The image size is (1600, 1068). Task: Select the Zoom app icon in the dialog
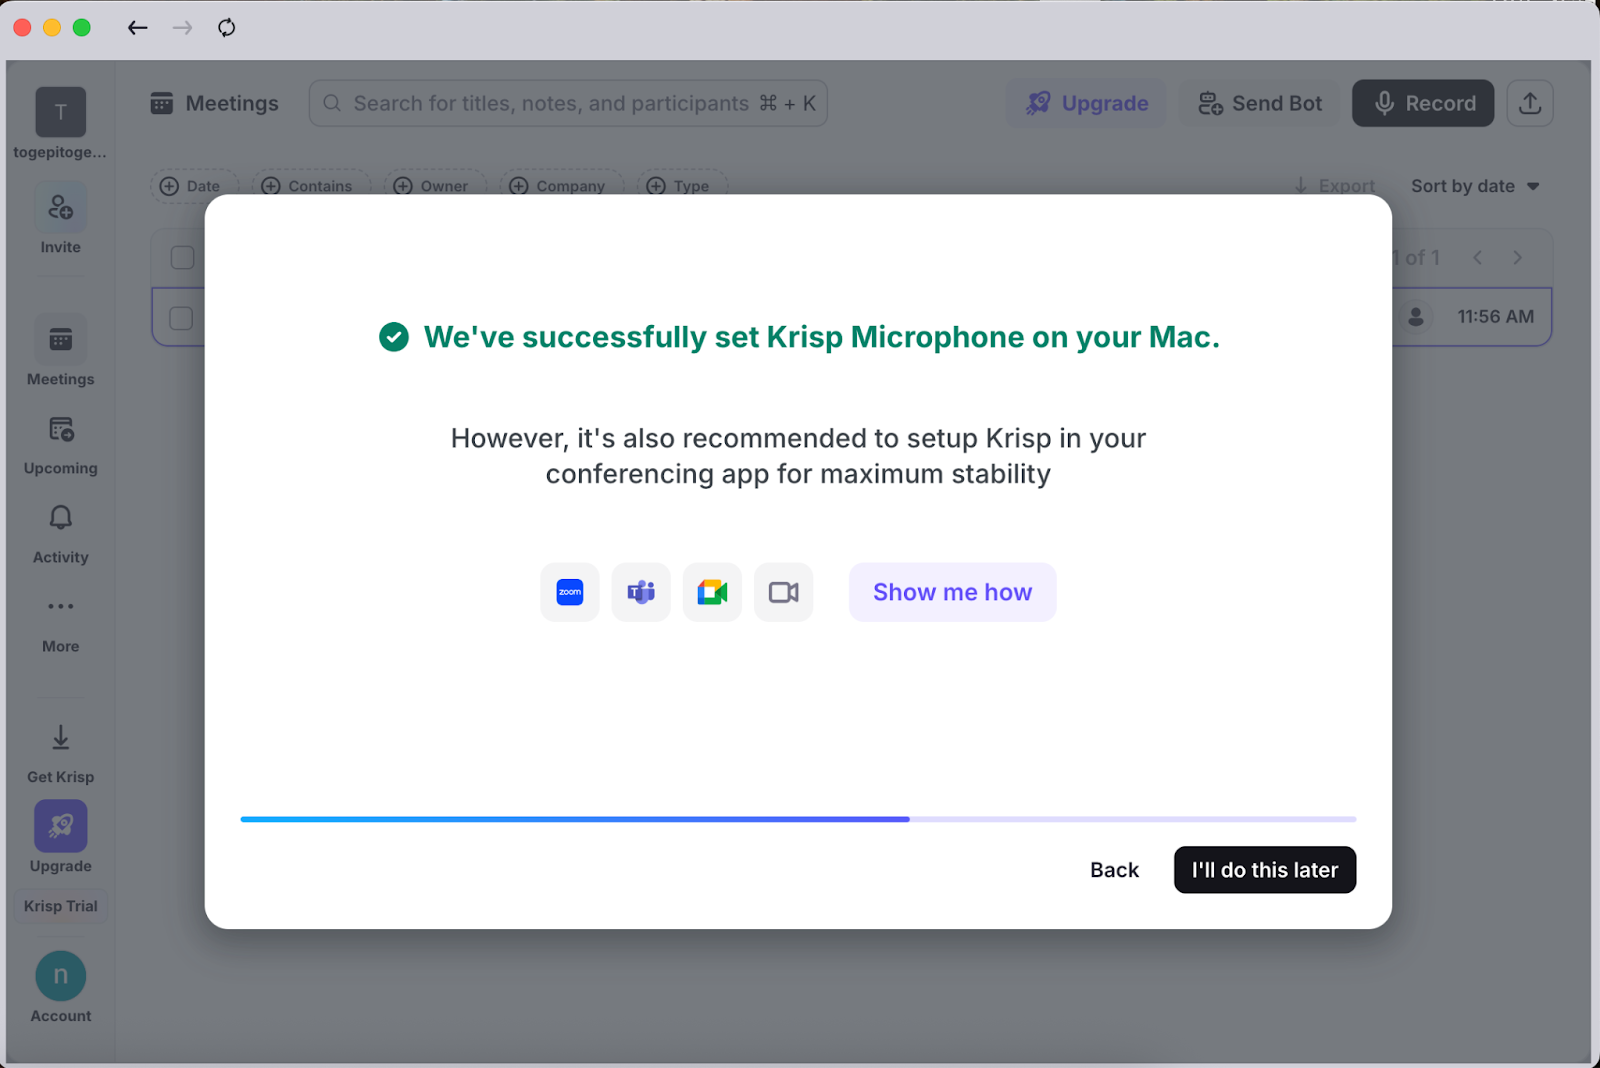[x=569, y=592]
